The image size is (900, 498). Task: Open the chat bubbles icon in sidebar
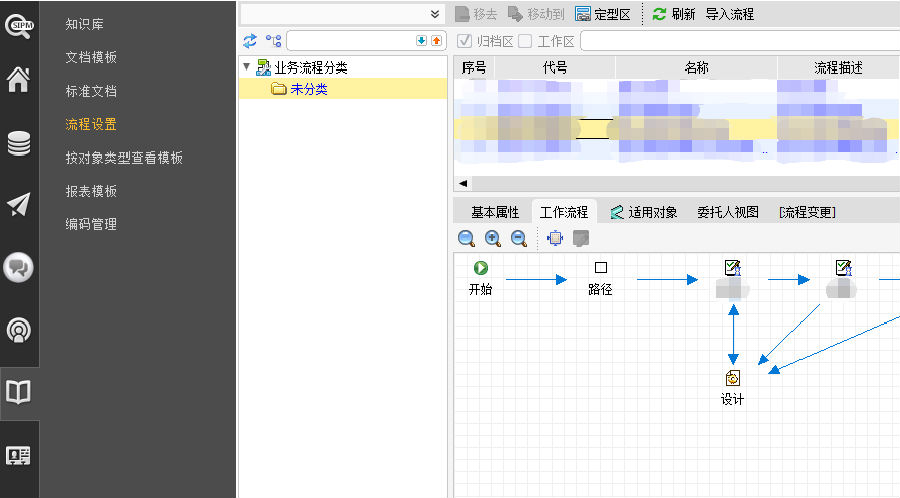pos(18,267)
